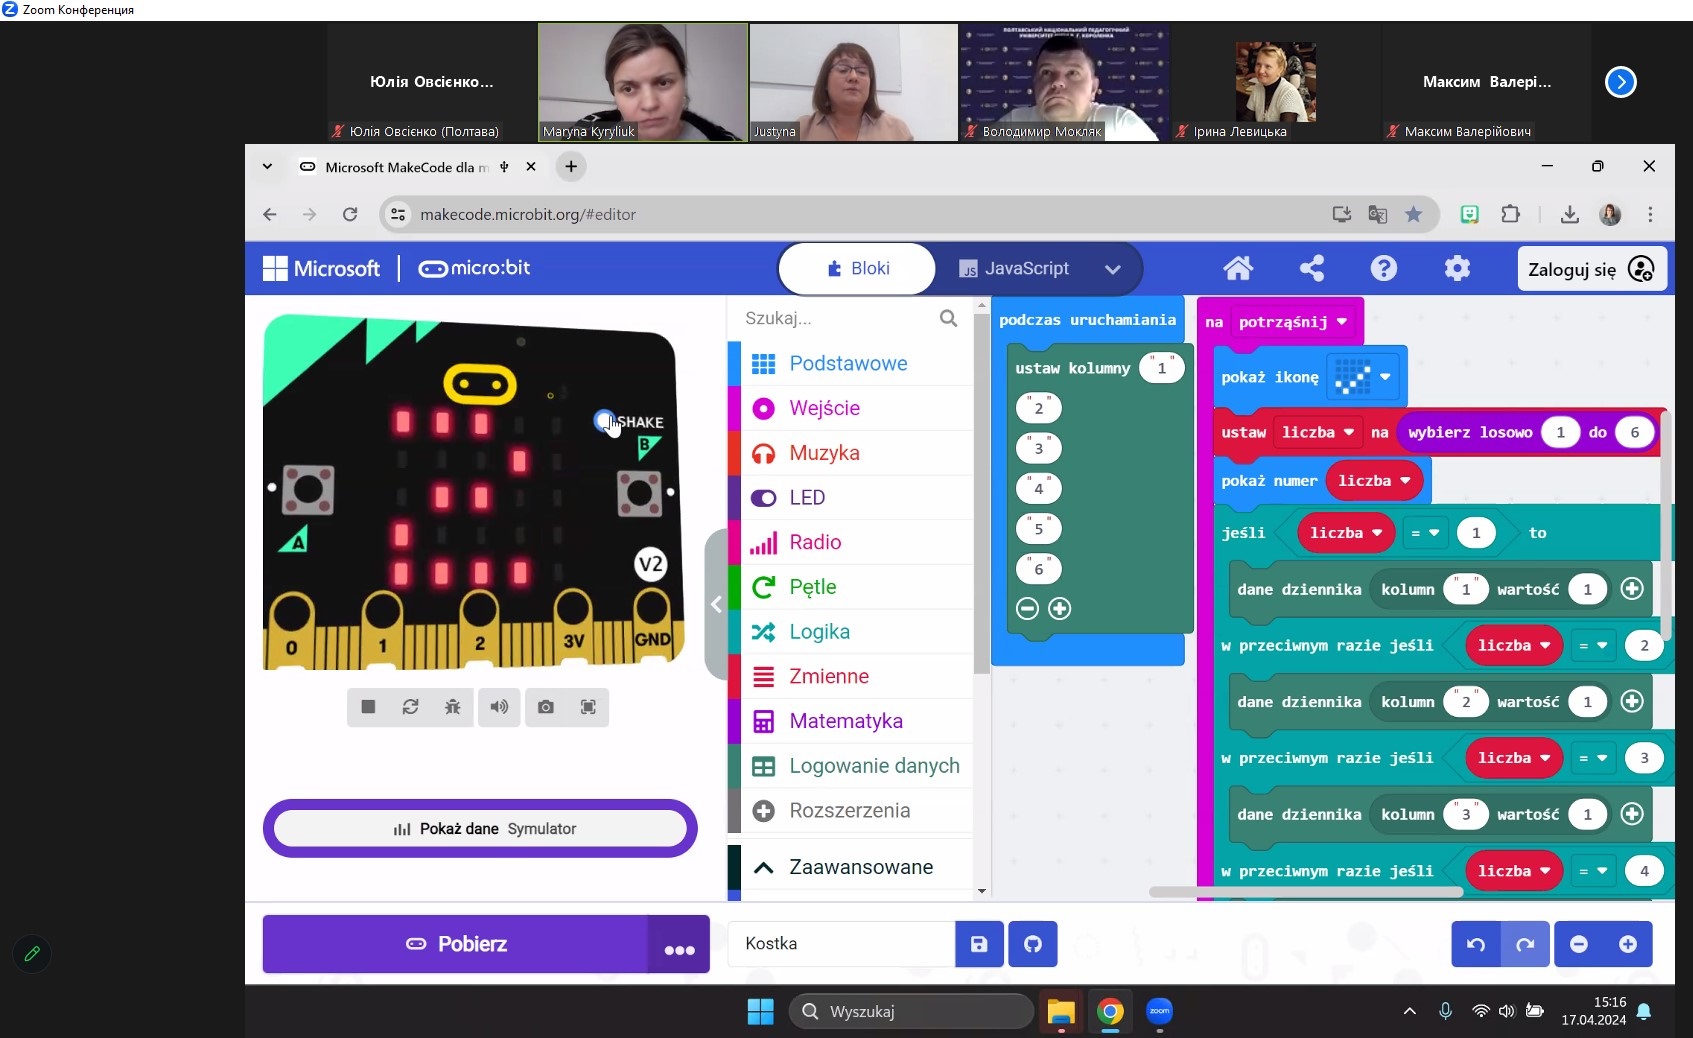Undo the last editor change
The image size is (1693, 1038).
click(x=1476, y=944)
